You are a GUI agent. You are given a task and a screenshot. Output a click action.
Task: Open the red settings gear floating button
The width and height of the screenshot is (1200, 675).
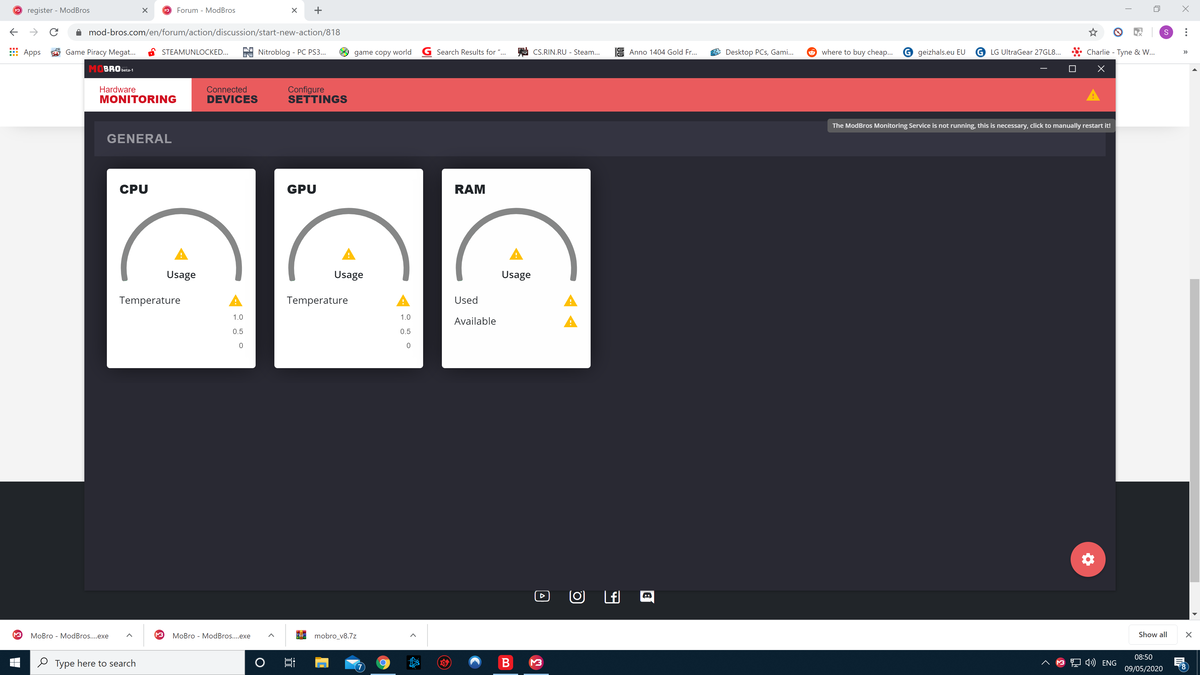click(x=1088, y=559)
